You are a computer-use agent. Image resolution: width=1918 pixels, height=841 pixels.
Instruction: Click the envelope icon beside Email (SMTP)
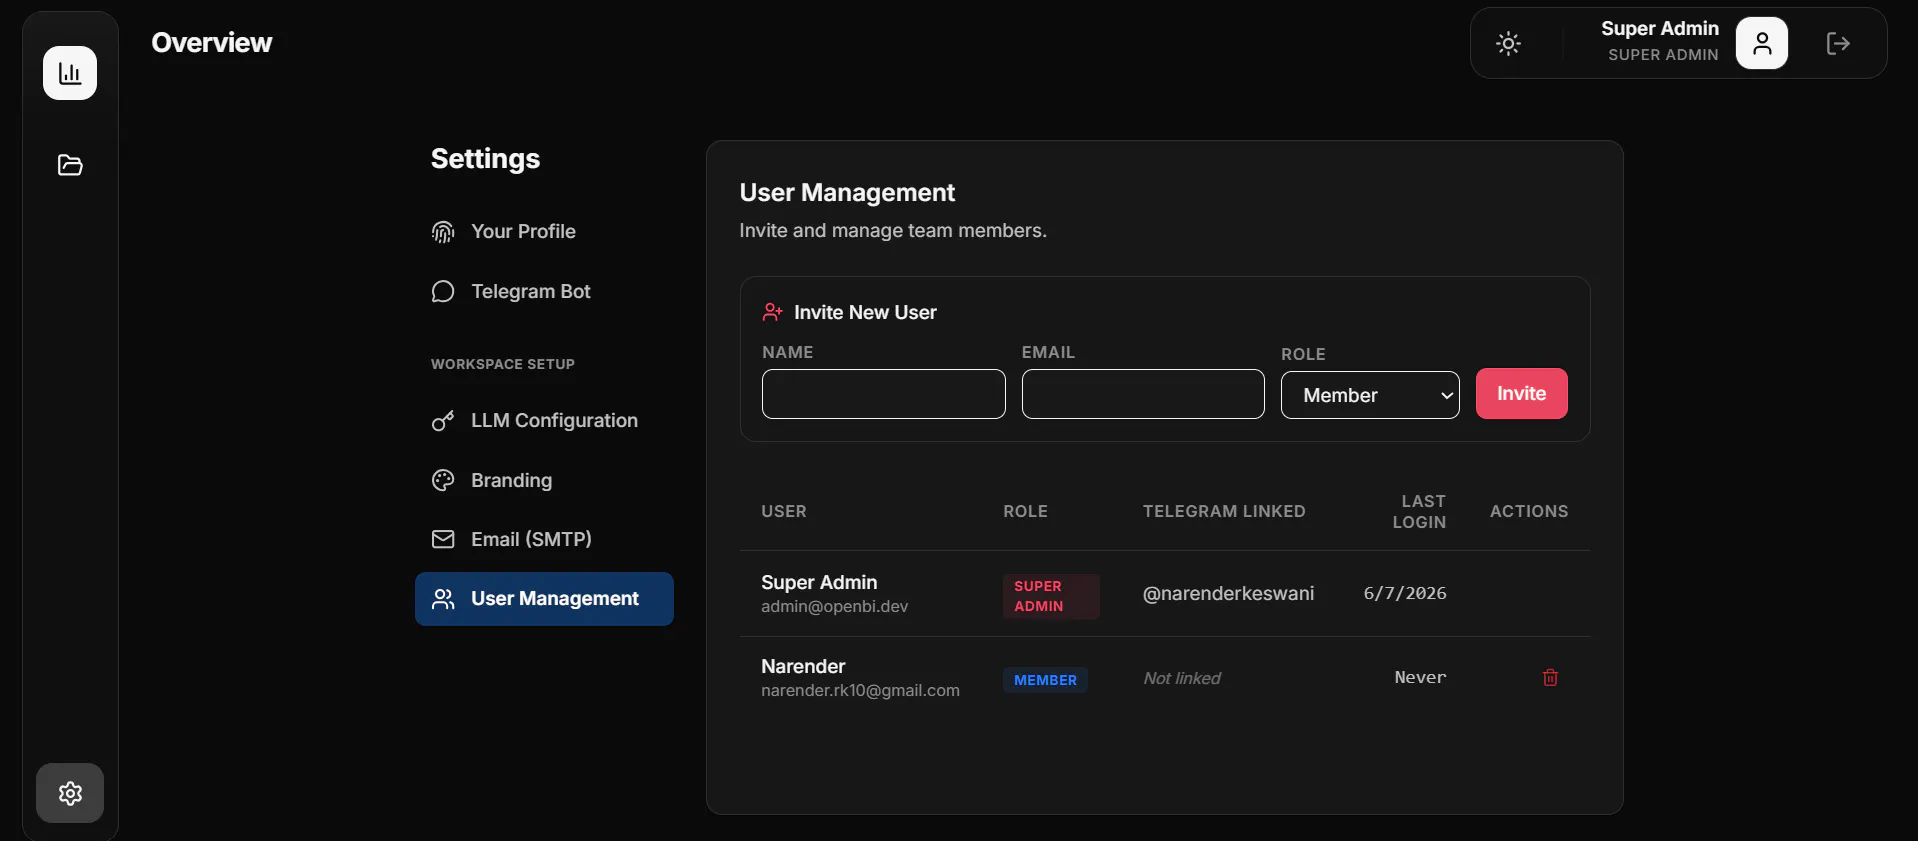(443, 539)
